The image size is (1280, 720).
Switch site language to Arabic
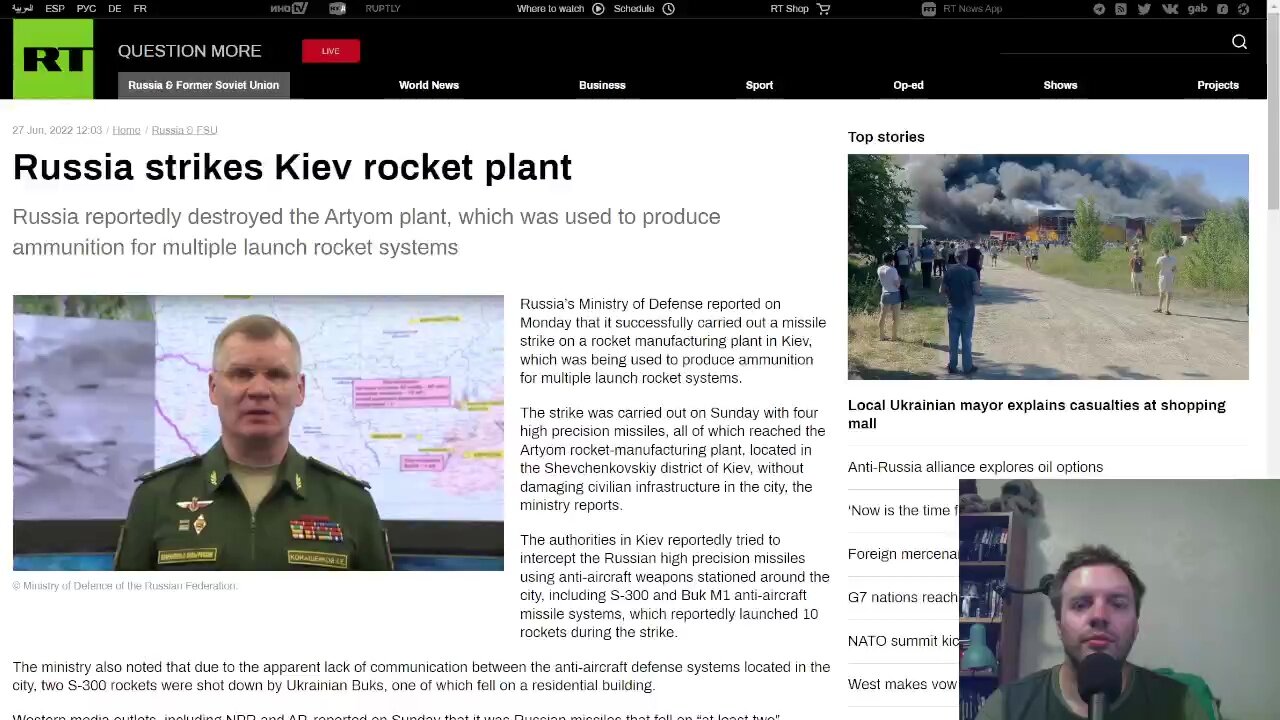[x=22, y=8]
